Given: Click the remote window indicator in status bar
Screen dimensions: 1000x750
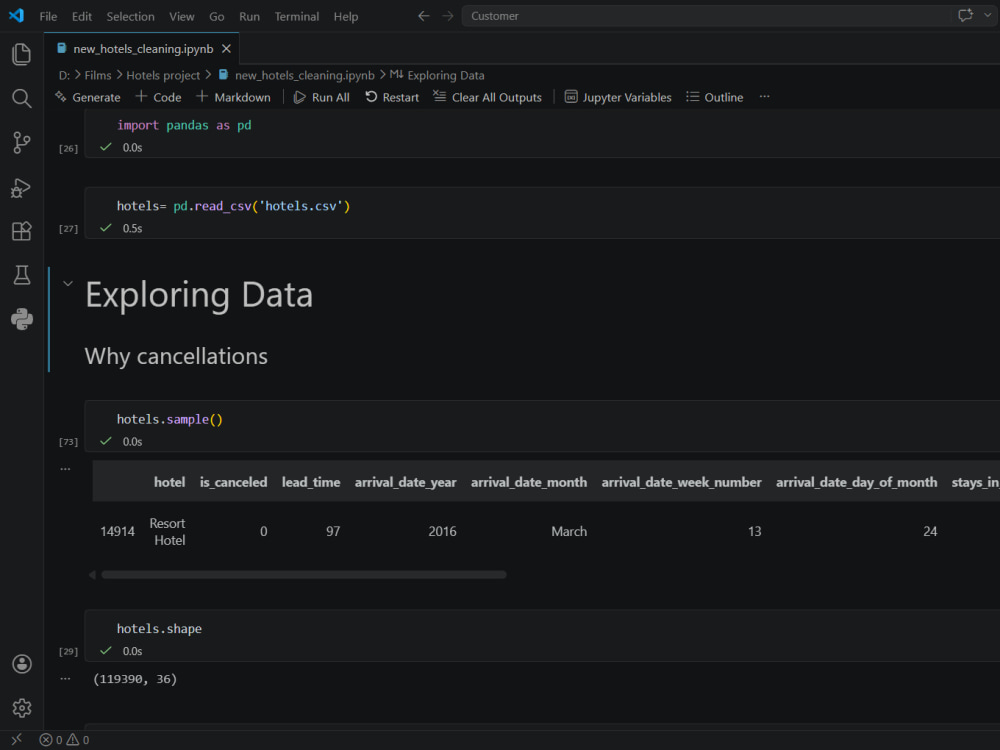Looking at the screenshot, I should [x=17, y=739].
